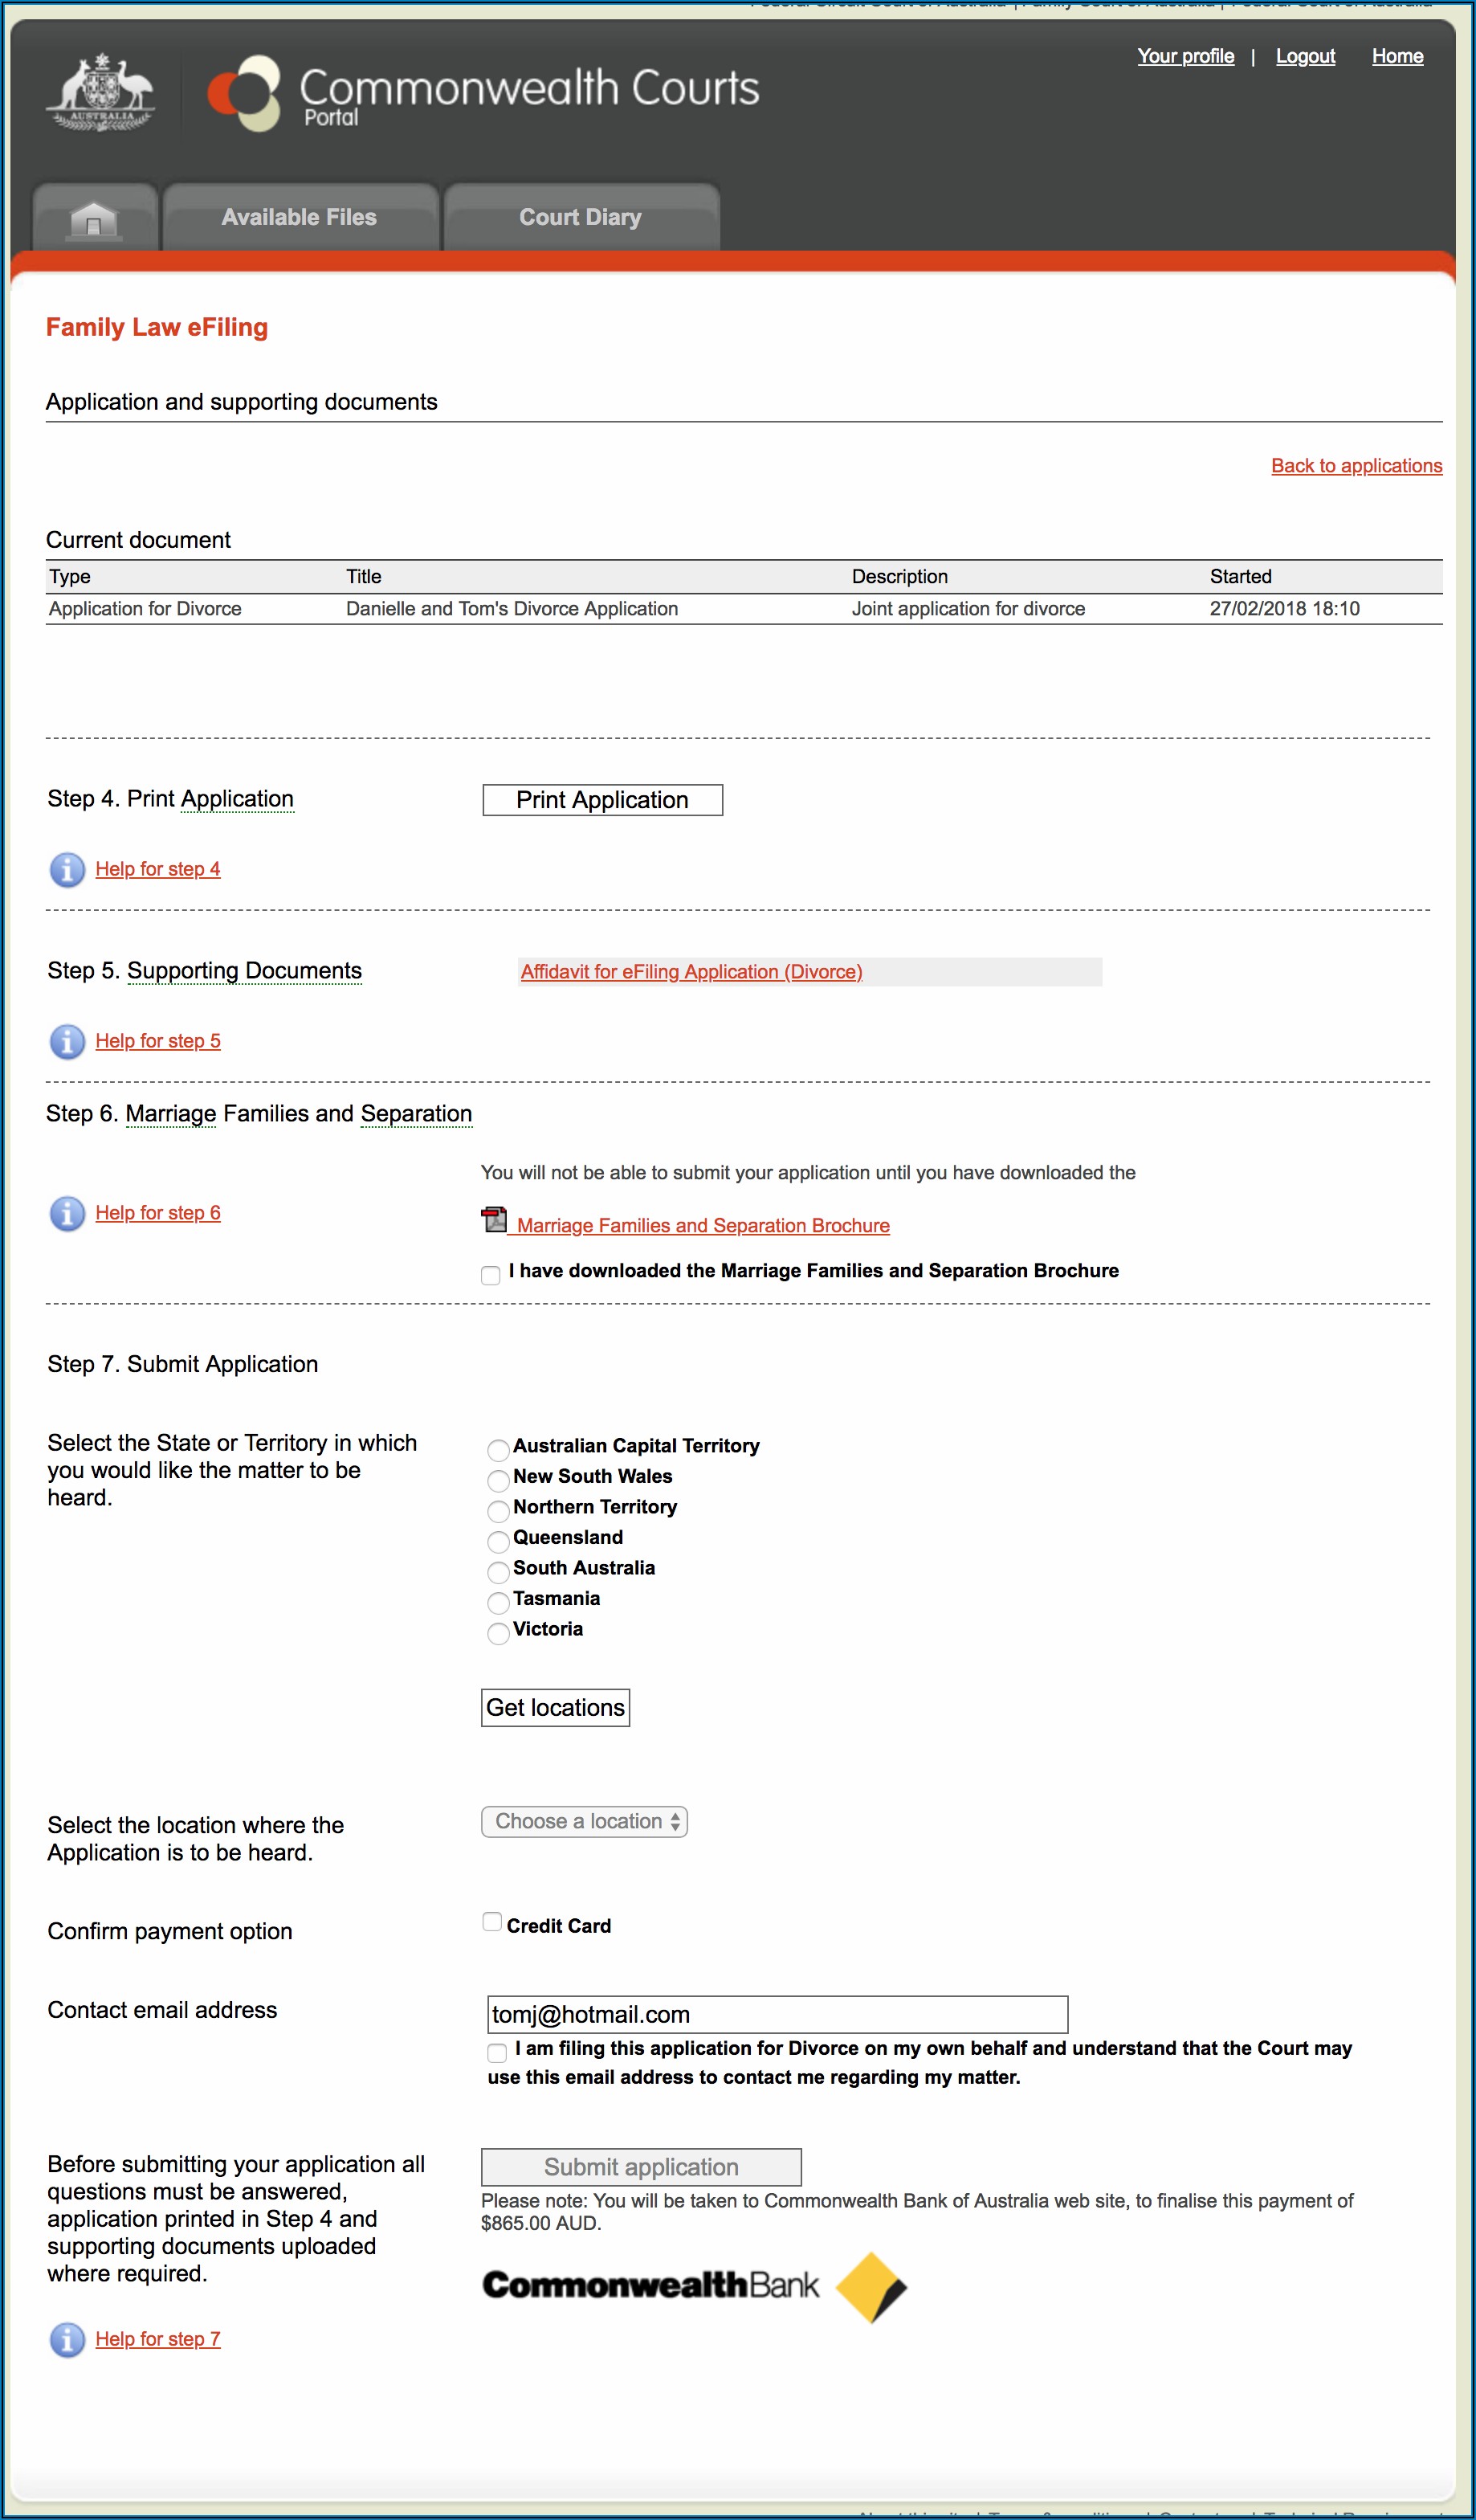Open the Affidavit for eFiling Application link

pyautogui.click(x=691, y=972)
